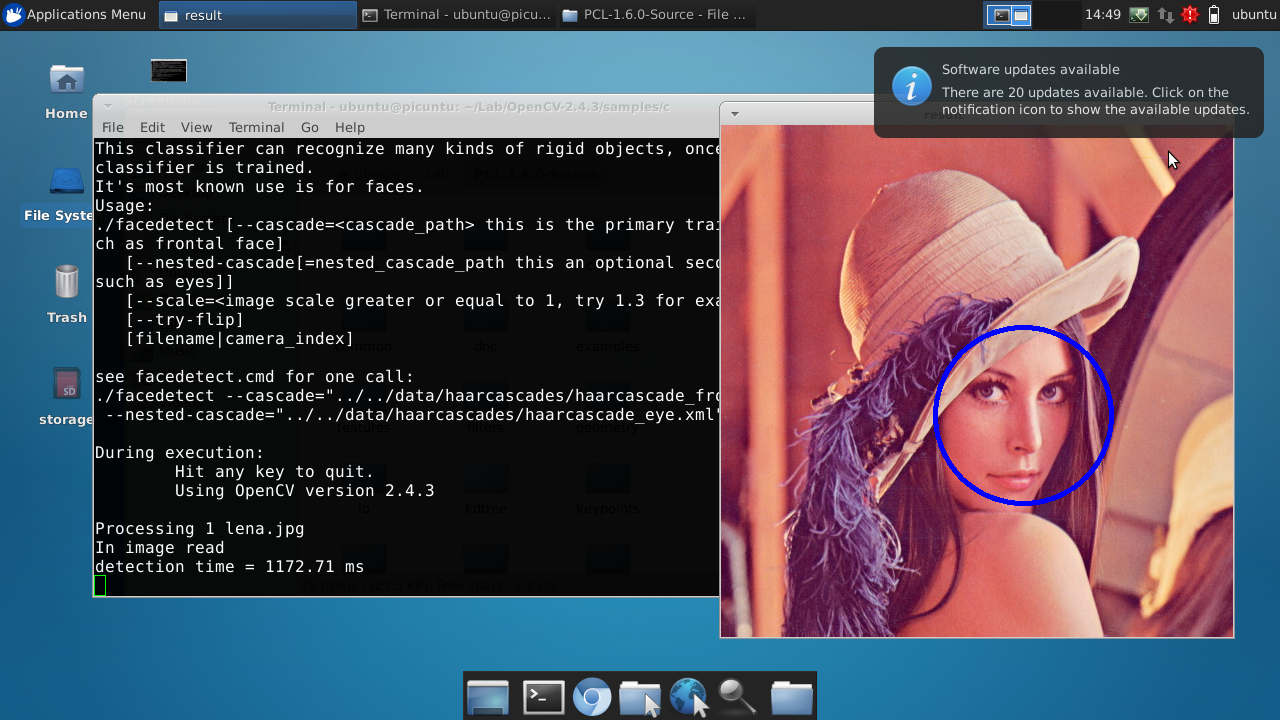Switch to the Terminal taskbar button
1280x720 pixels.
(x=456, y=15)
